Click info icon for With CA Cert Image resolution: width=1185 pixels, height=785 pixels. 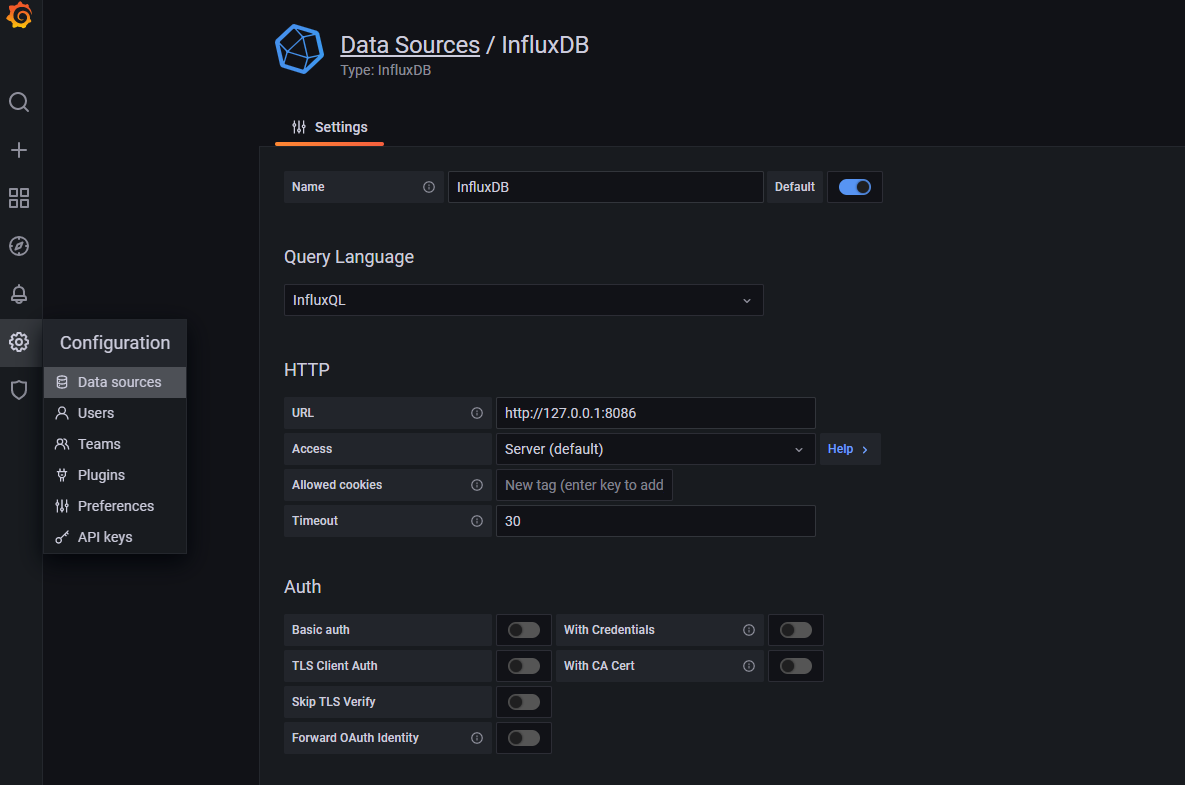point(749,666)
